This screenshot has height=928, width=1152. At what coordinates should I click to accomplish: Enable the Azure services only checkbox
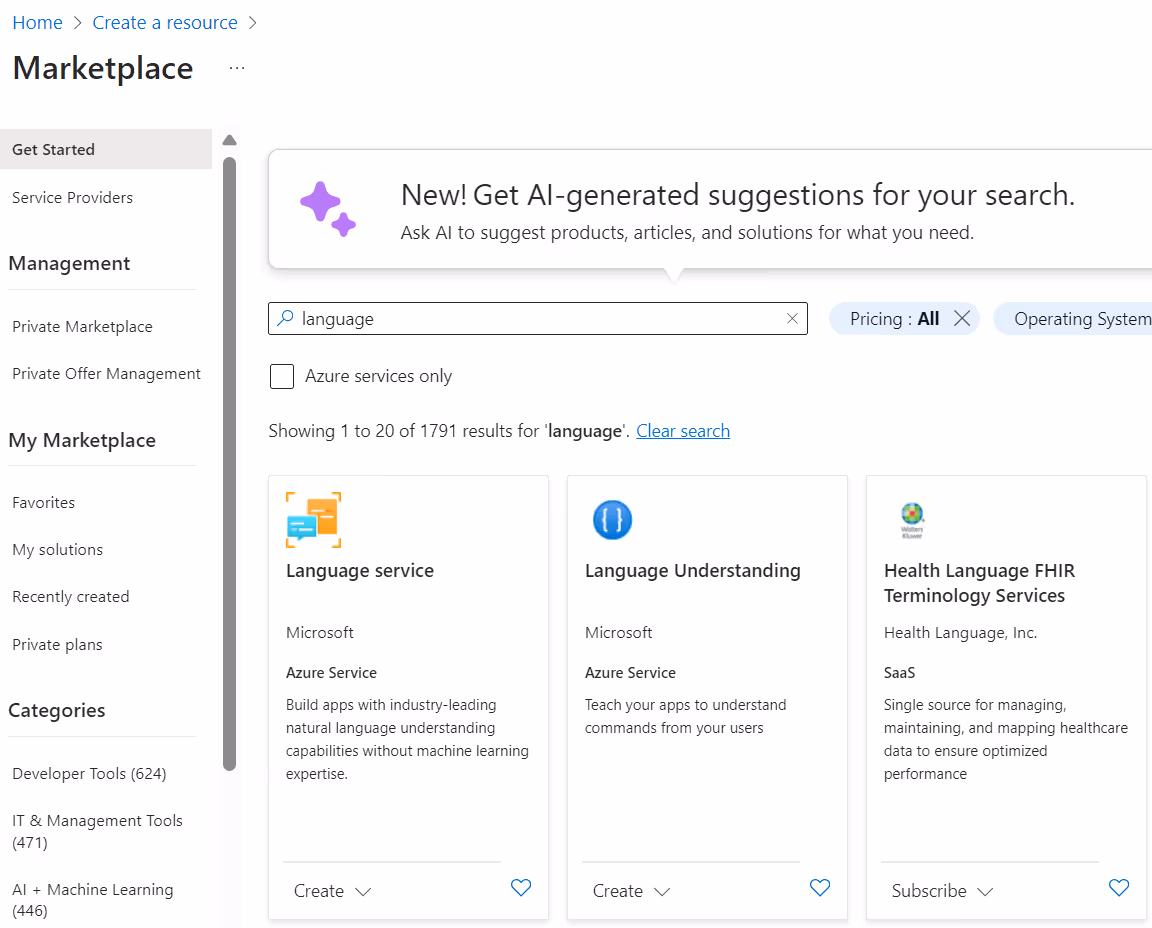pyautogui.click(x=283, y=376)
